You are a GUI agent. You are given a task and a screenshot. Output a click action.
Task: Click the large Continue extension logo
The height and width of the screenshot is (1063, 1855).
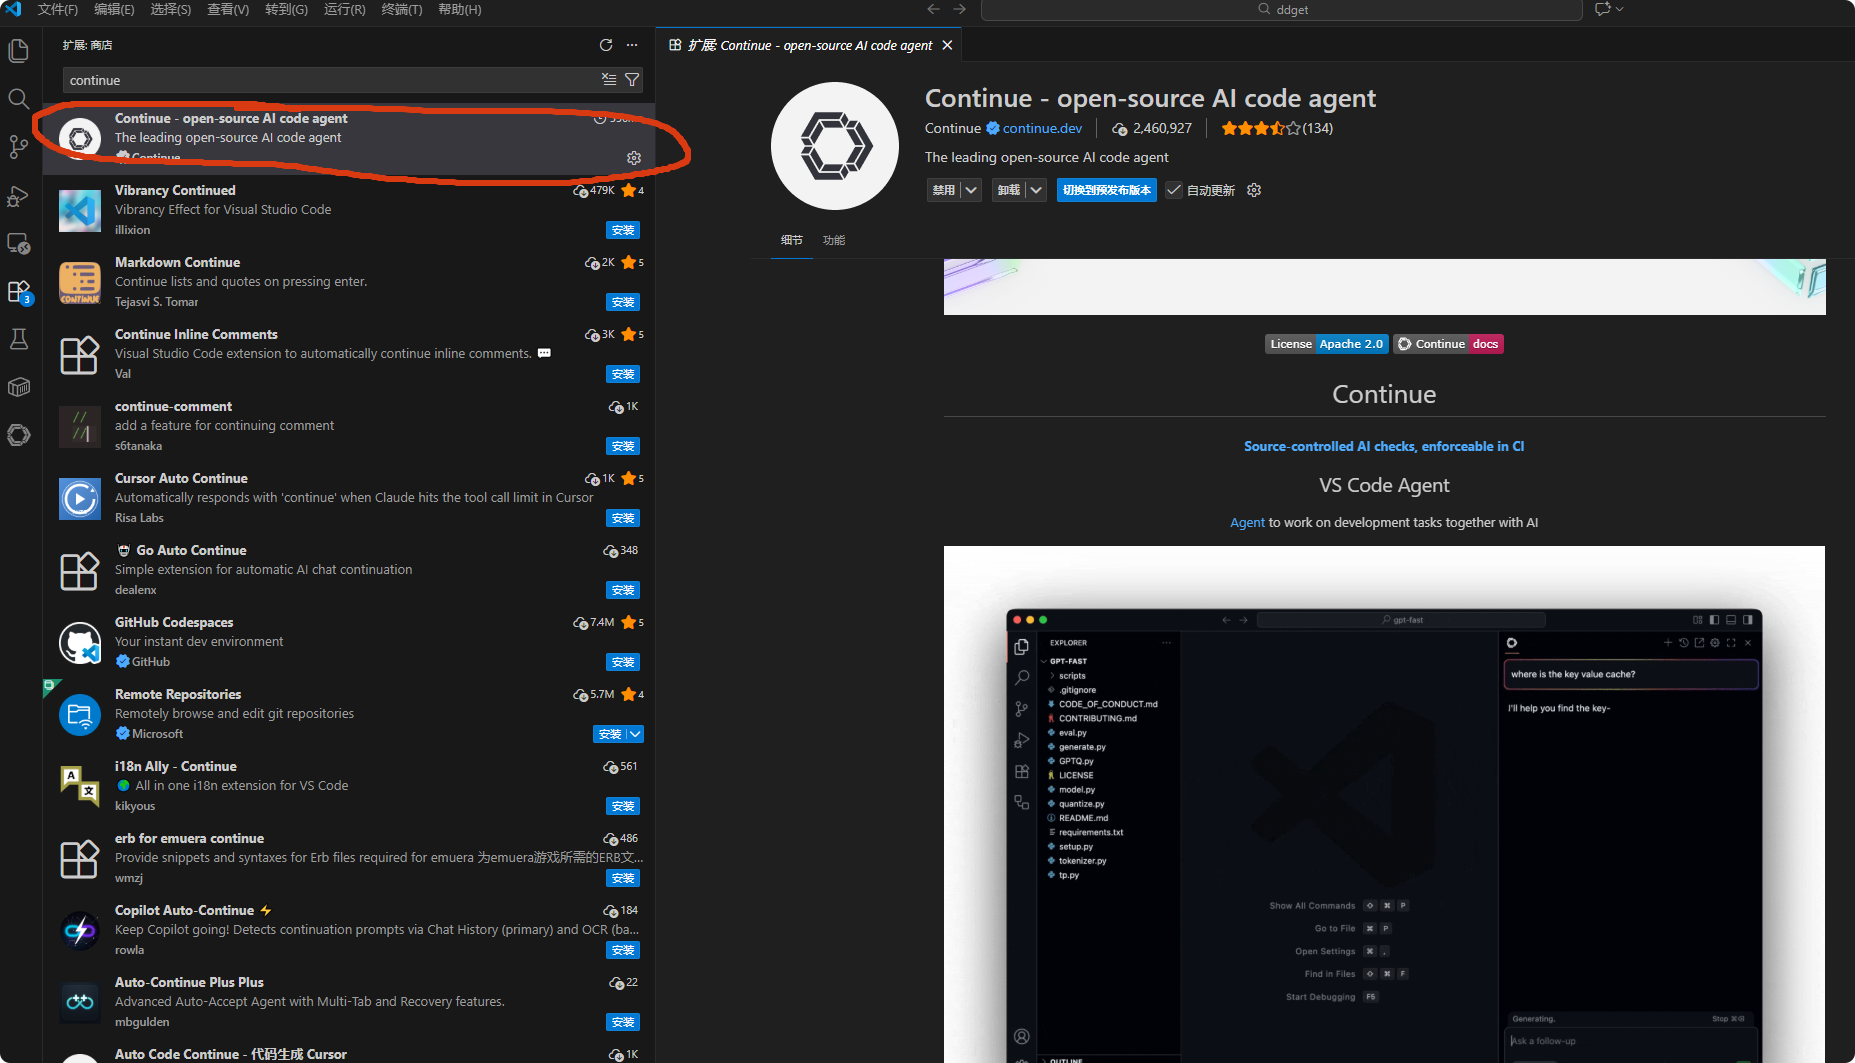(835, 146)
